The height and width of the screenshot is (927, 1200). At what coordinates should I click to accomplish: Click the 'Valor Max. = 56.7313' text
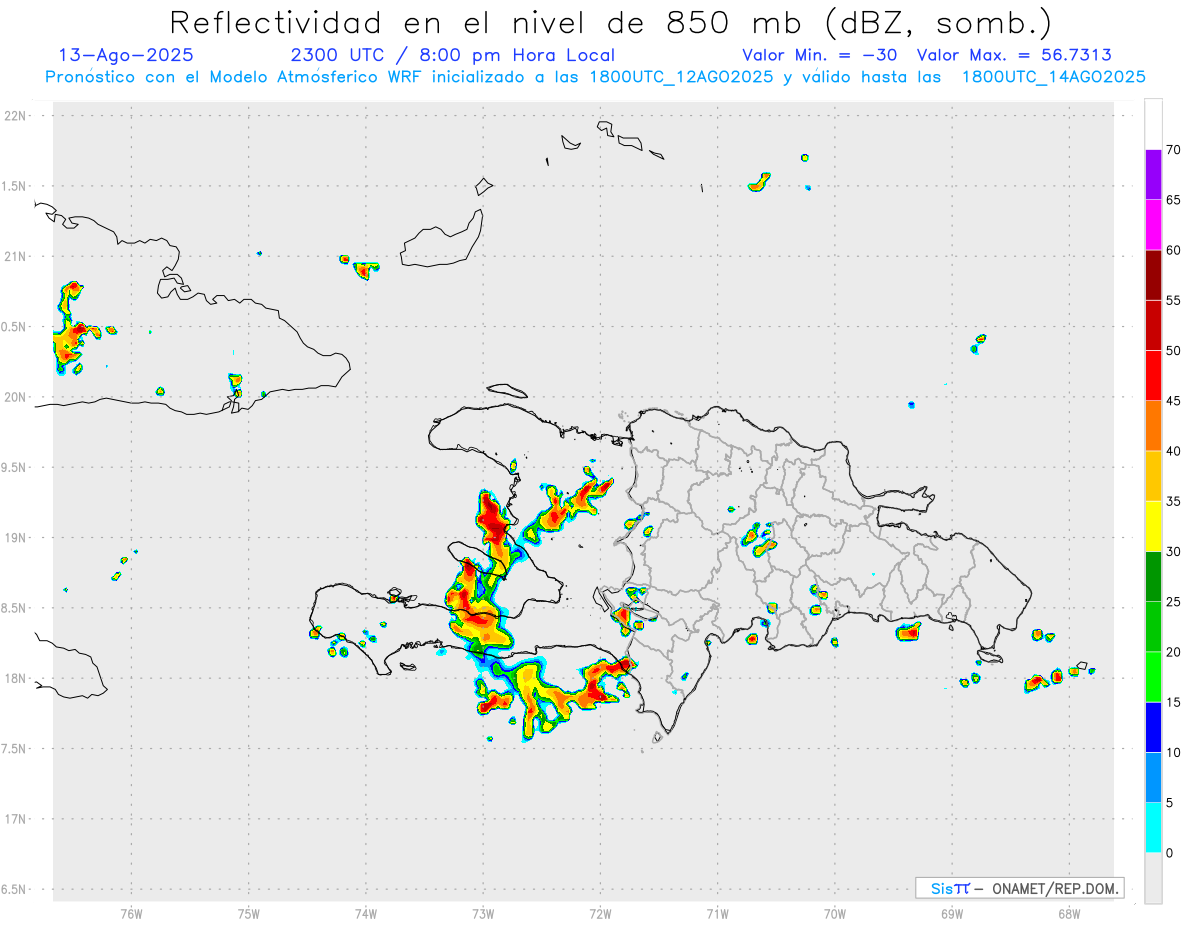pos(1014,55)
